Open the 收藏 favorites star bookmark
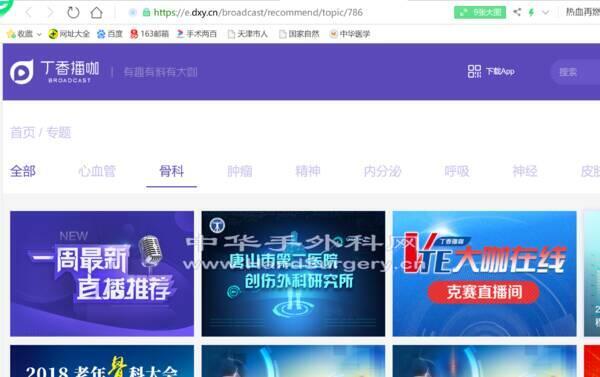The width and height of the screenshot is (600, 377). coord(20,34)
